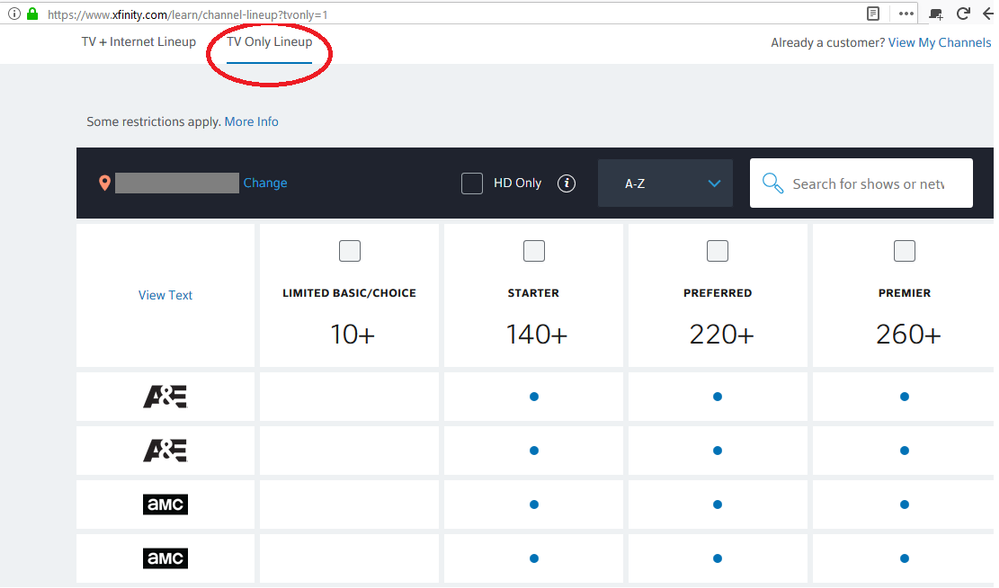The image size is (999, 588).
Task: Click the HD Only info icon
Action: 566,183
